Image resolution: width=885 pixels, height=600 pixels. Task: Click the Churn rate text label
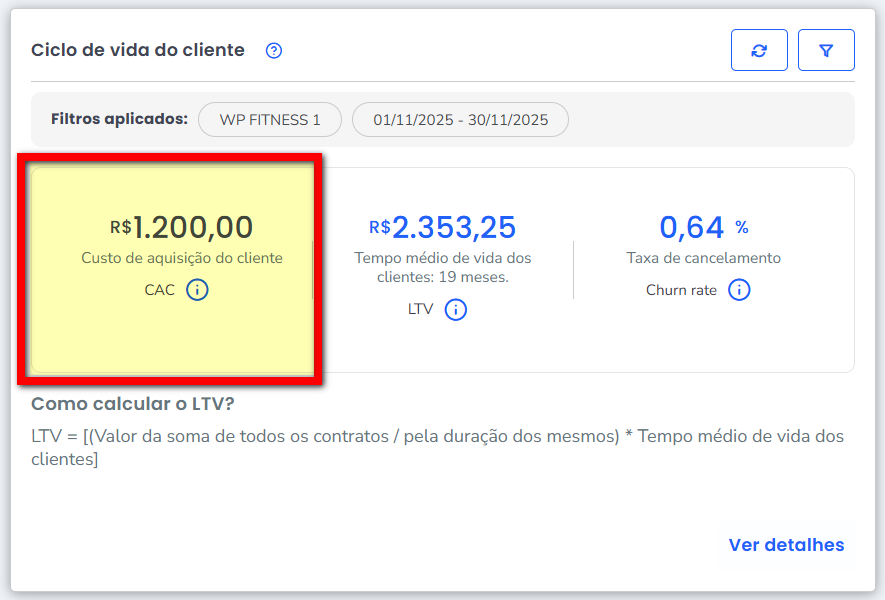(x=681, y=290)
